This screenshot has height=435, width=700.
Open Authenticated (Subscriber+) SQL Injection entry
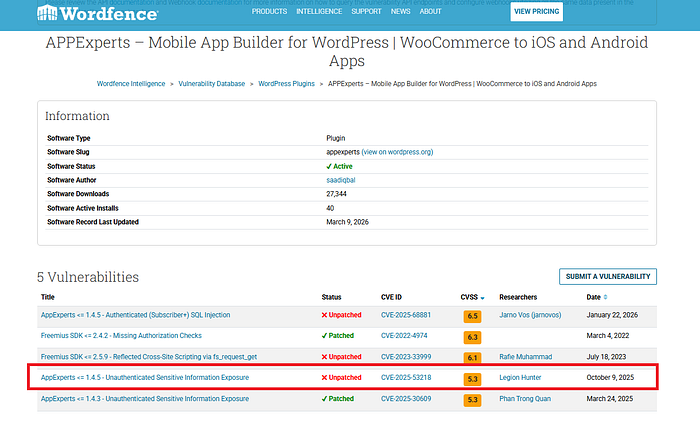(x=135, y=315)
